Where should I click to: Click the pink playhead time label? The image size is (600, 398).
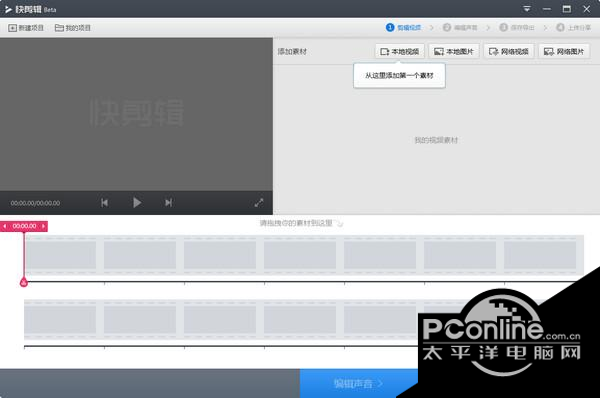point(24,226)
